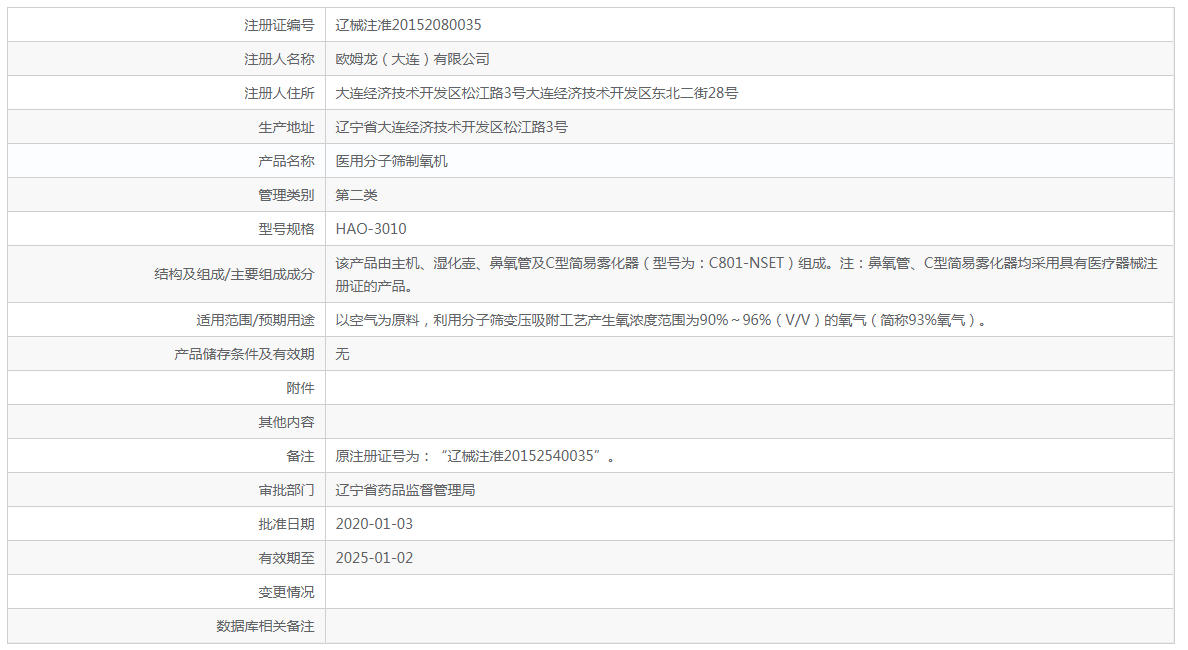1188x650 pixels.
Task: Select the 注册证编号 label cell
Action: point(279,25)
